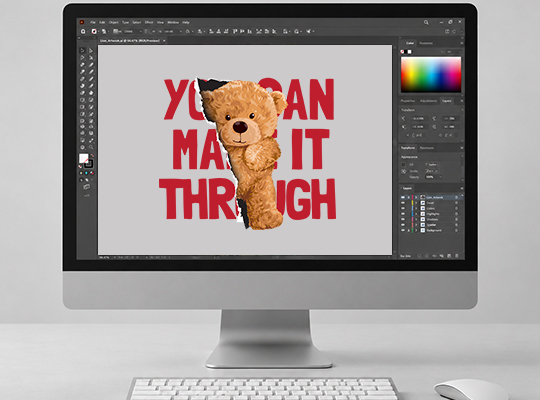The image size is (540, 400).
Task: Select the Direct Selection (white arrow) tool
Action: pos(91,51)
